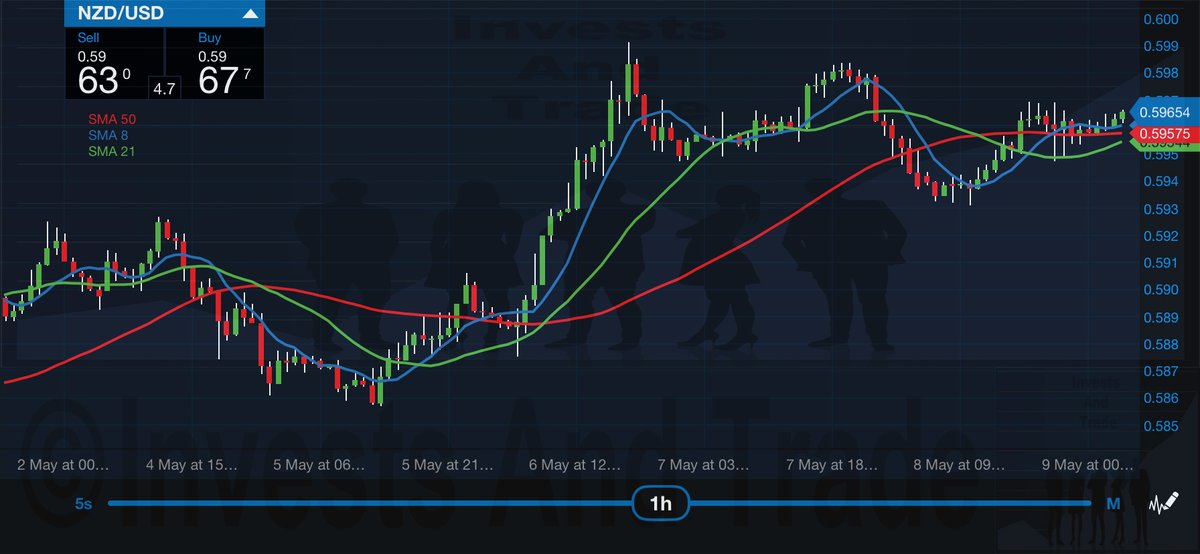1200x554 pixels.
Task: Click the 0.598 price axis label
Action: pos(1160,74)
